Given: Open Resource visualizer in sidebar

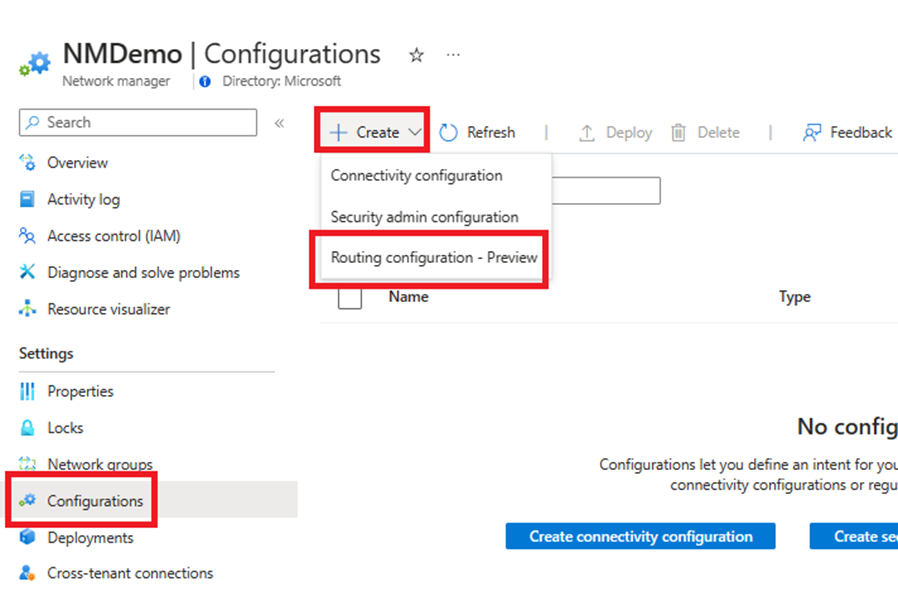Looking at the screenshot, I should coord(108,309).
